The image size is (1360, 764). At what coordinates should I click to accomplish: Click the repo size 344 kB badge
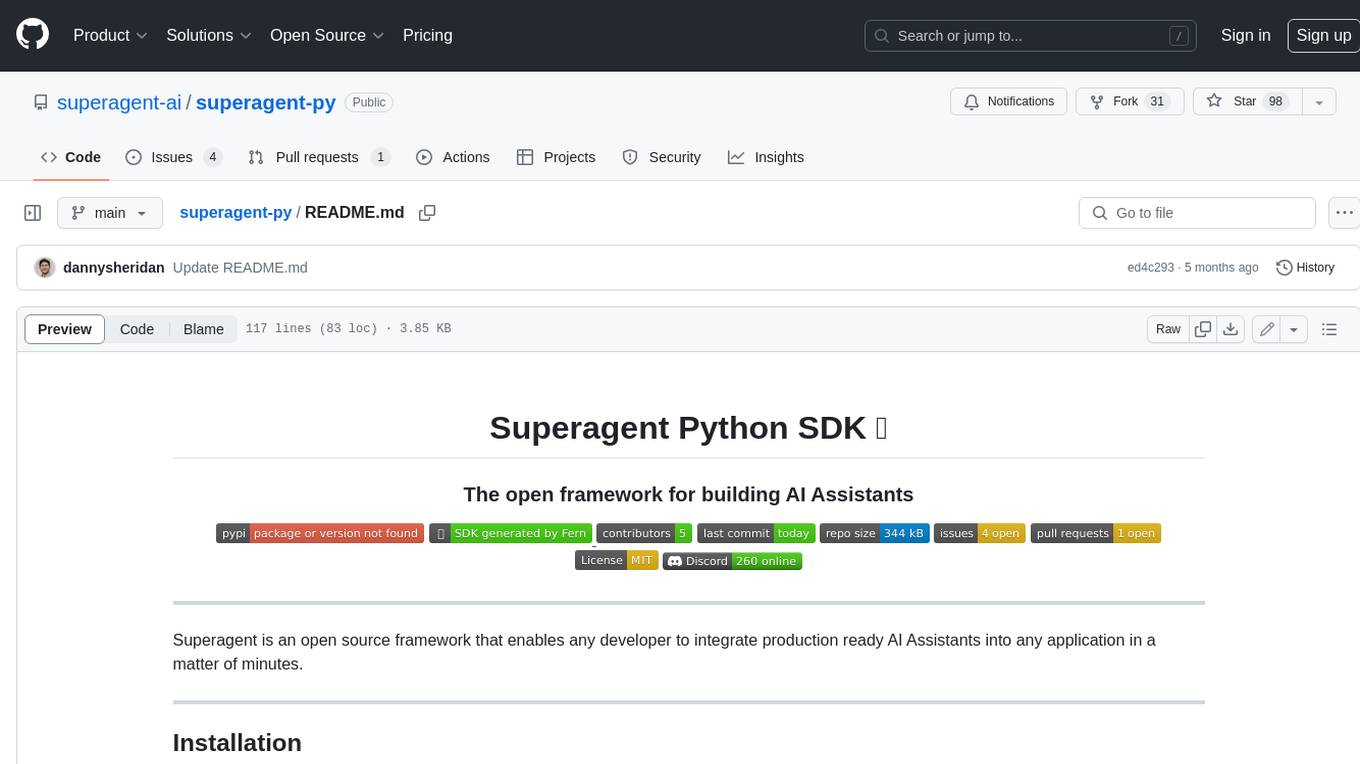(x=875, y=533)
